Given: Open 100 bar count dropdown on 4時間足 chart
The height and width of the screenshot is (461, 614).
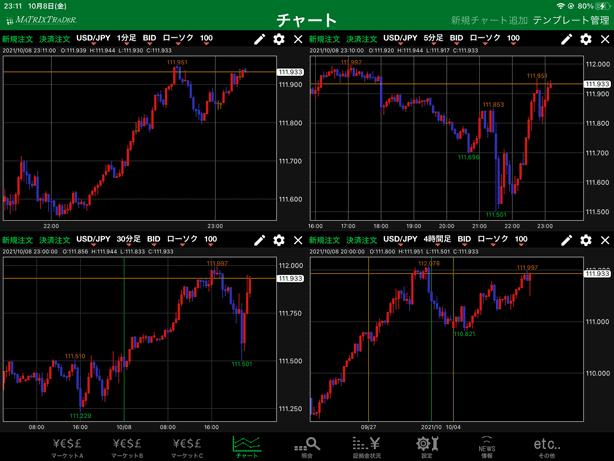Looking at the screenshot, I should point(521,239).
